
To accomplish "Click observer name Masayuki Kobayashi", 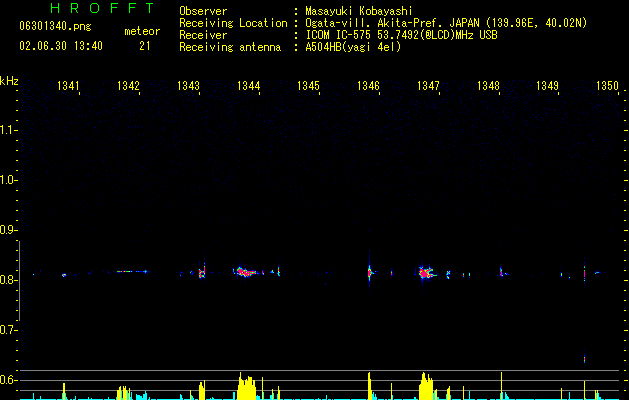I will (359, 11).
